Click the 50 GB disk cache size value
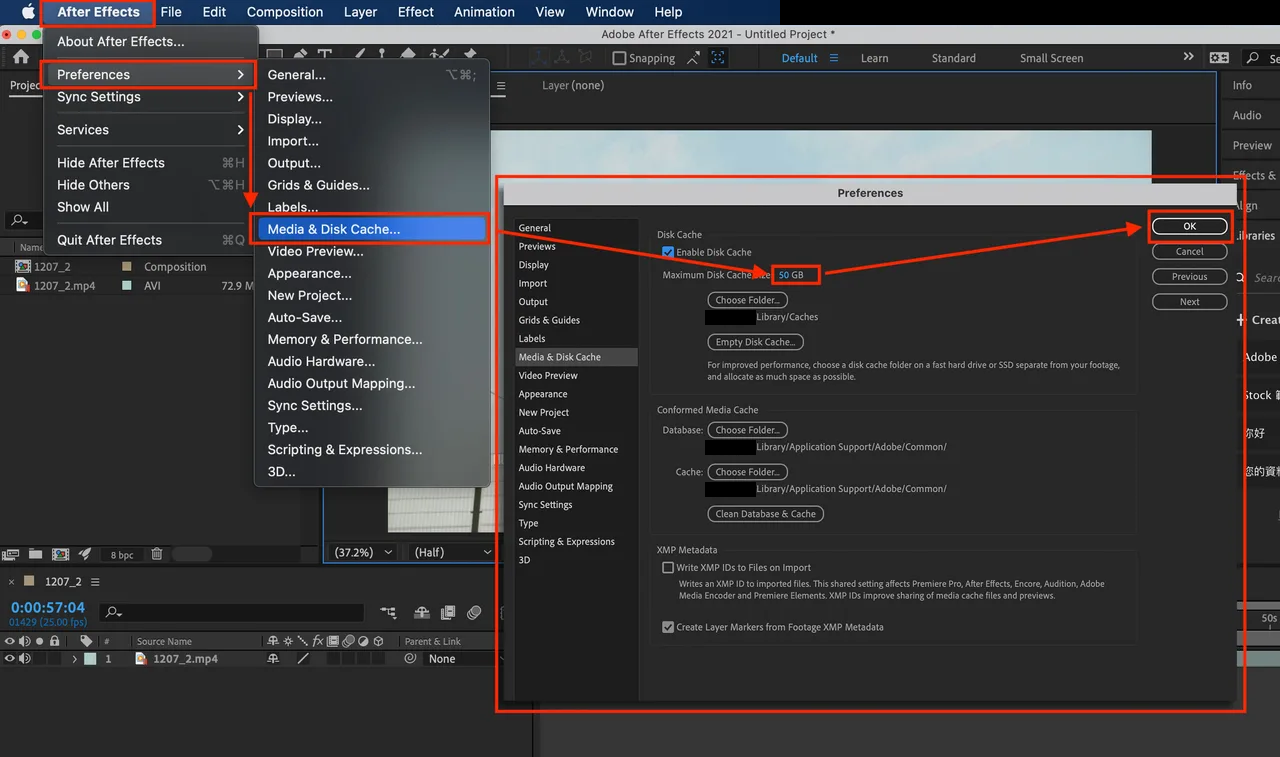This screenshot has width=1280, height=757. click(791, 275)
